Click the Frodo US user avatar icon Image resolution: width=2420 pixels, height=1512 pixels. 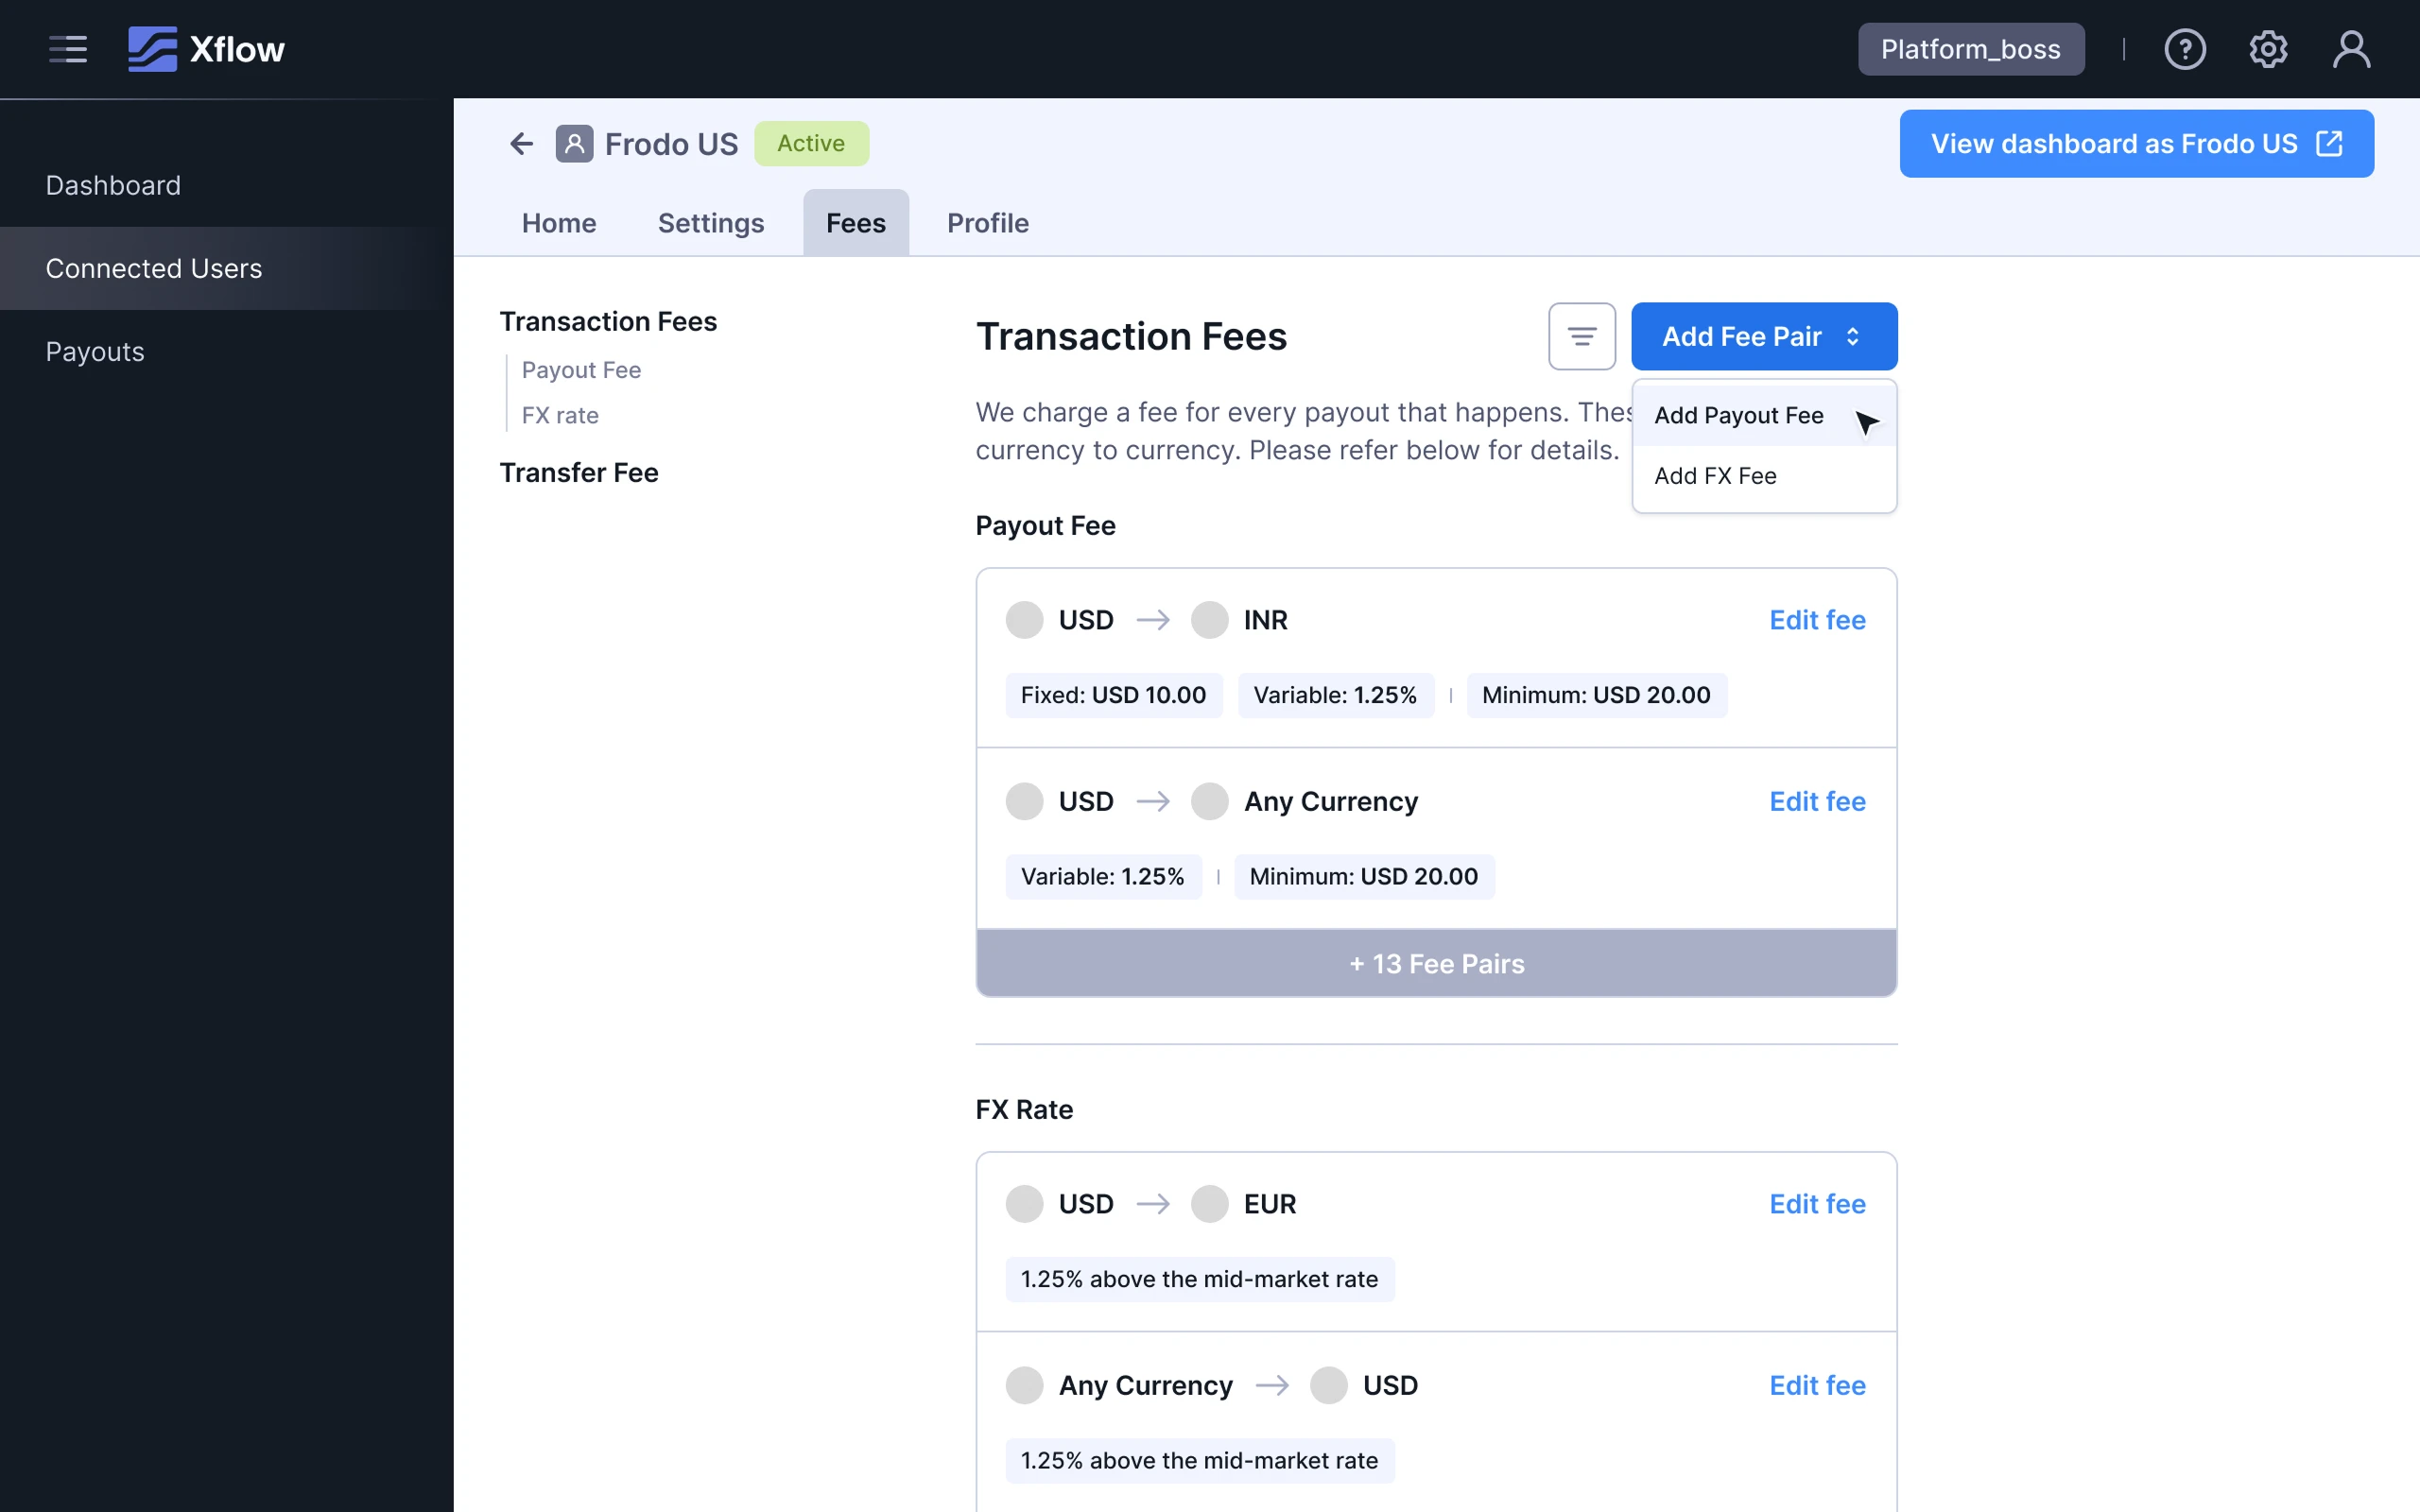point(574,143)
